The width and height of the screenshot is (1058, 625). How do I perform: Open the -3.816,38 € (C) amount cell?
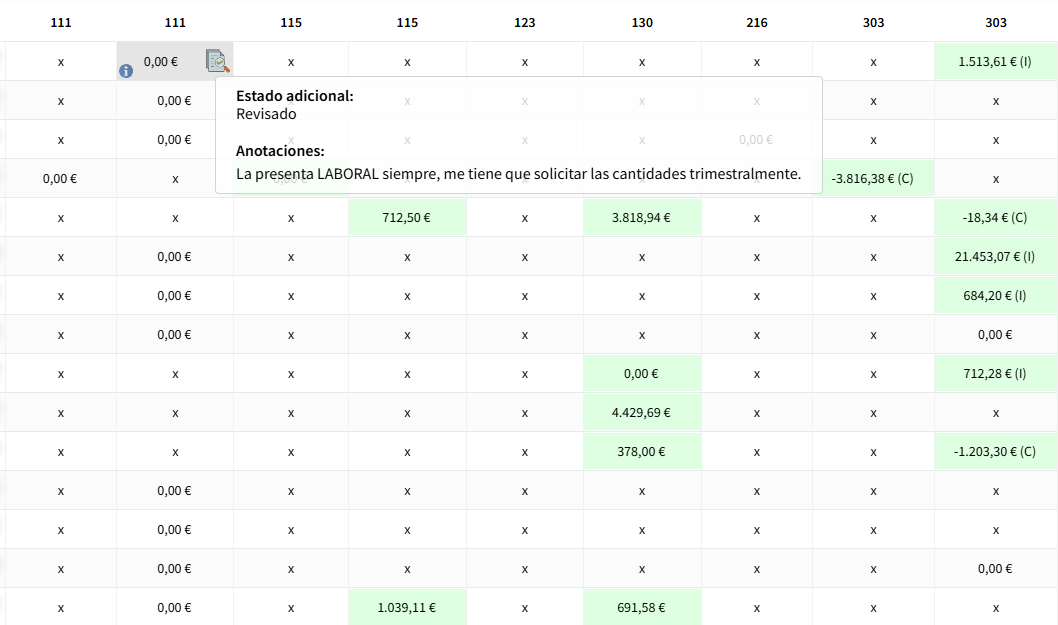[872, 178]
